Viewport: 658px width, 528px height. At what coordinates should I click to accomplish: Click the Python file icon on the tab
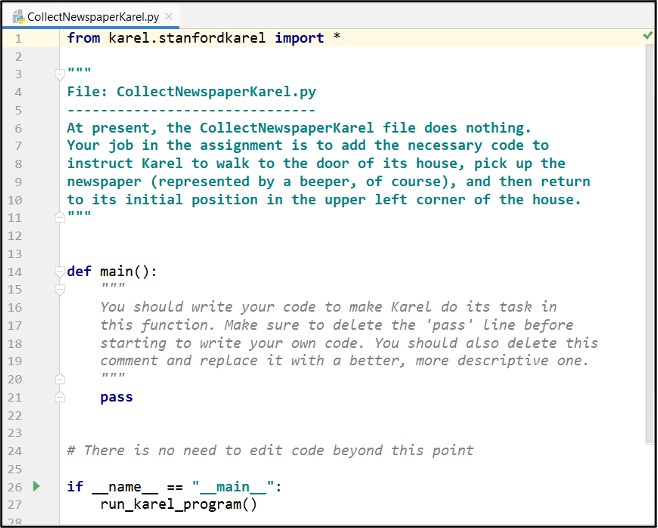17,17
